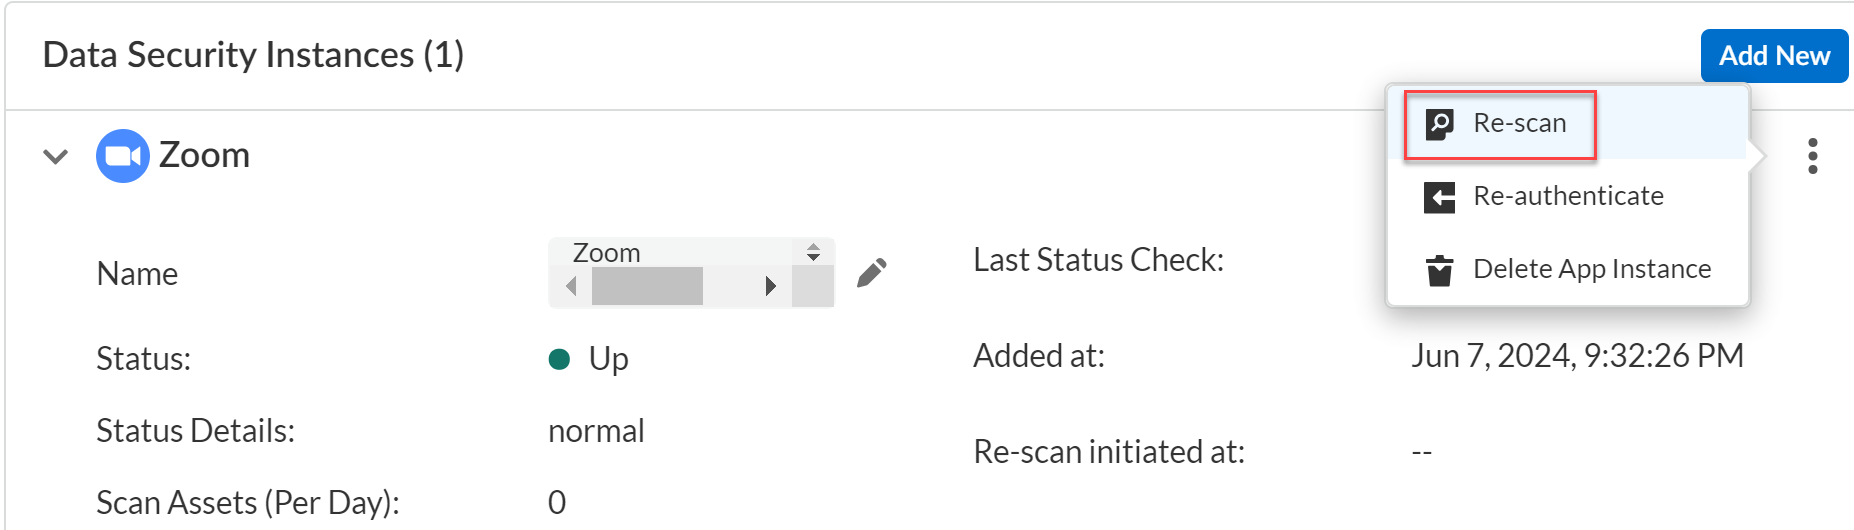The height and width of the screenshot is (530, 1854).
Task: Collapse the Zoom instance details chevron
Action: [x=56, y=156]
